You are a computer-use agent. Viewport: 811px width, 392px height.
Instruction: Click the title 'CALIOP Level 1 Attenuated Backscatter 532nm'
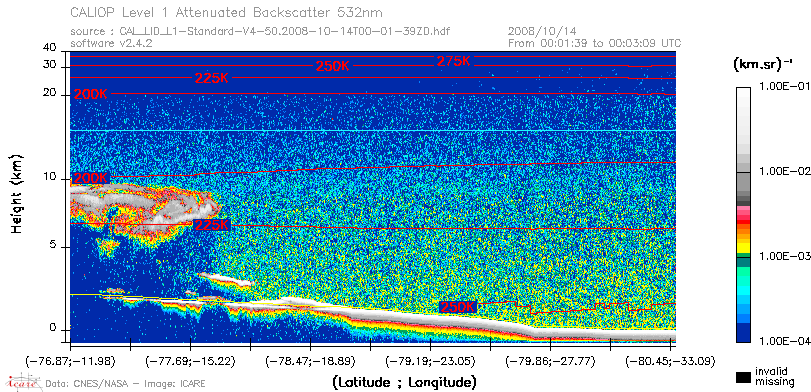(227, 12)
